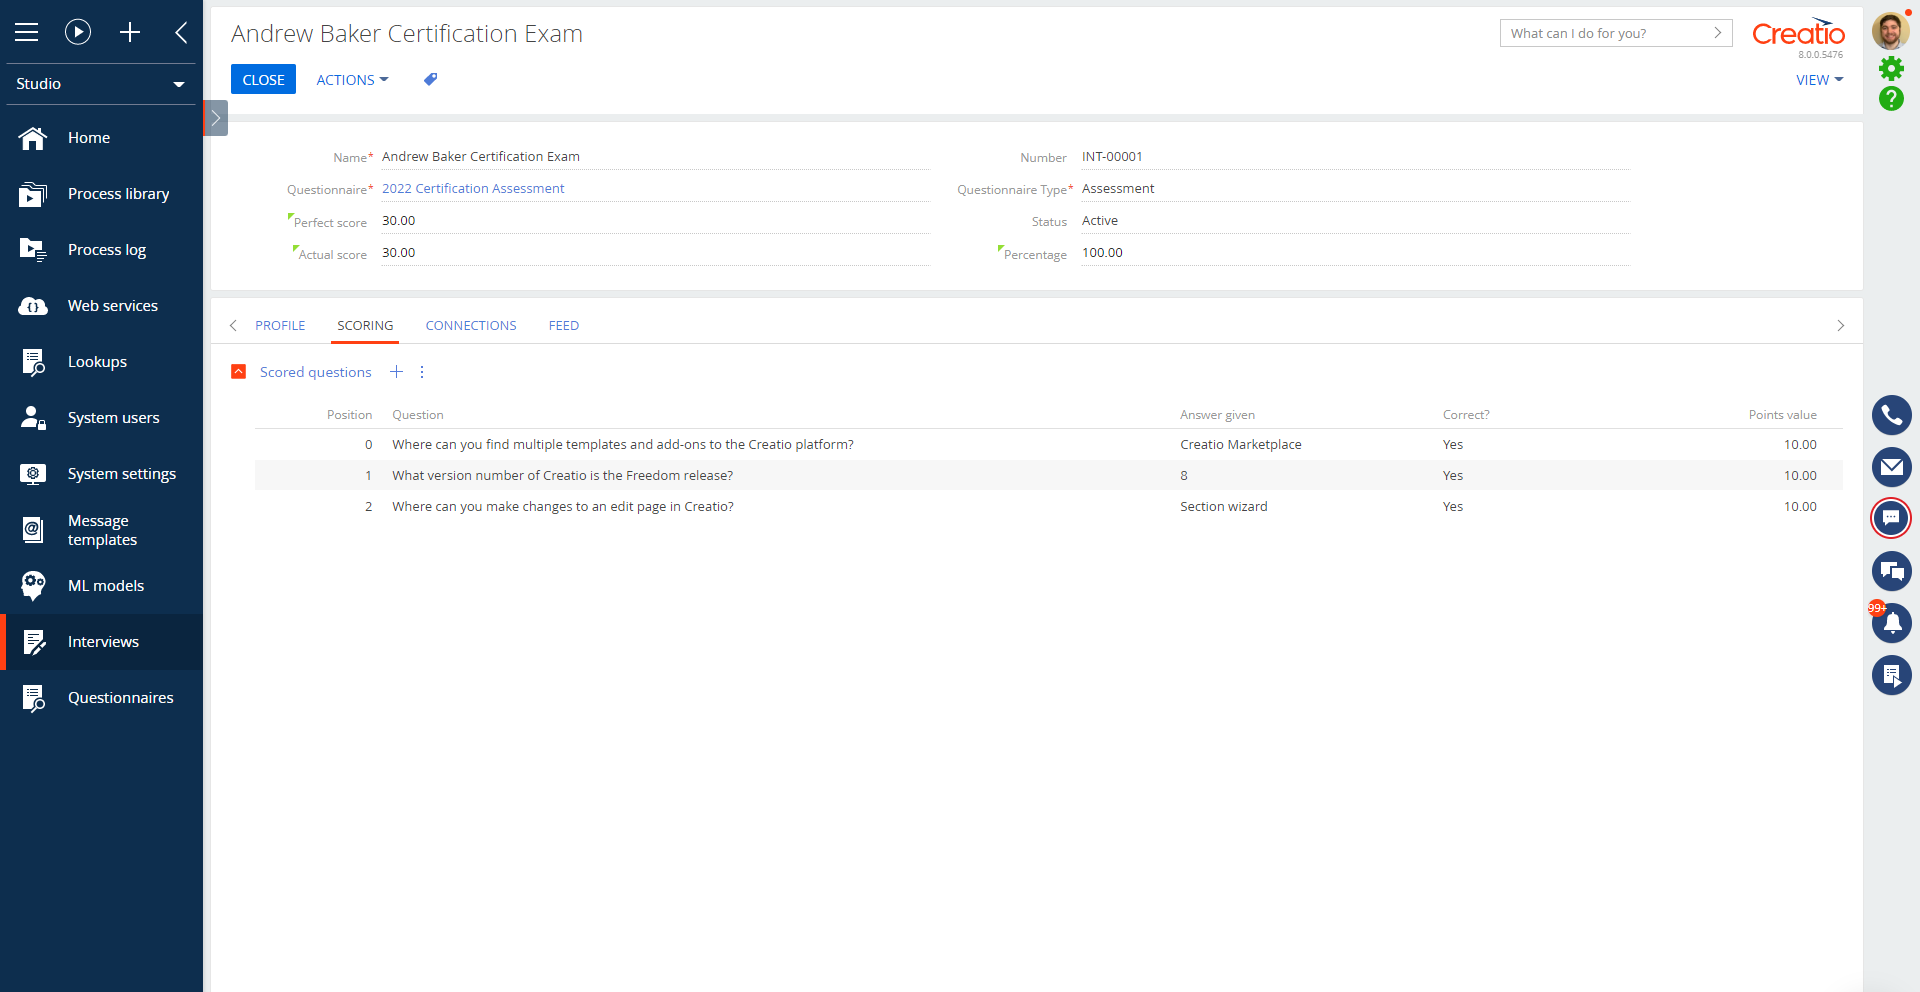Open the answer link 8
The image size is (1920, 992).
[1184, 476]
